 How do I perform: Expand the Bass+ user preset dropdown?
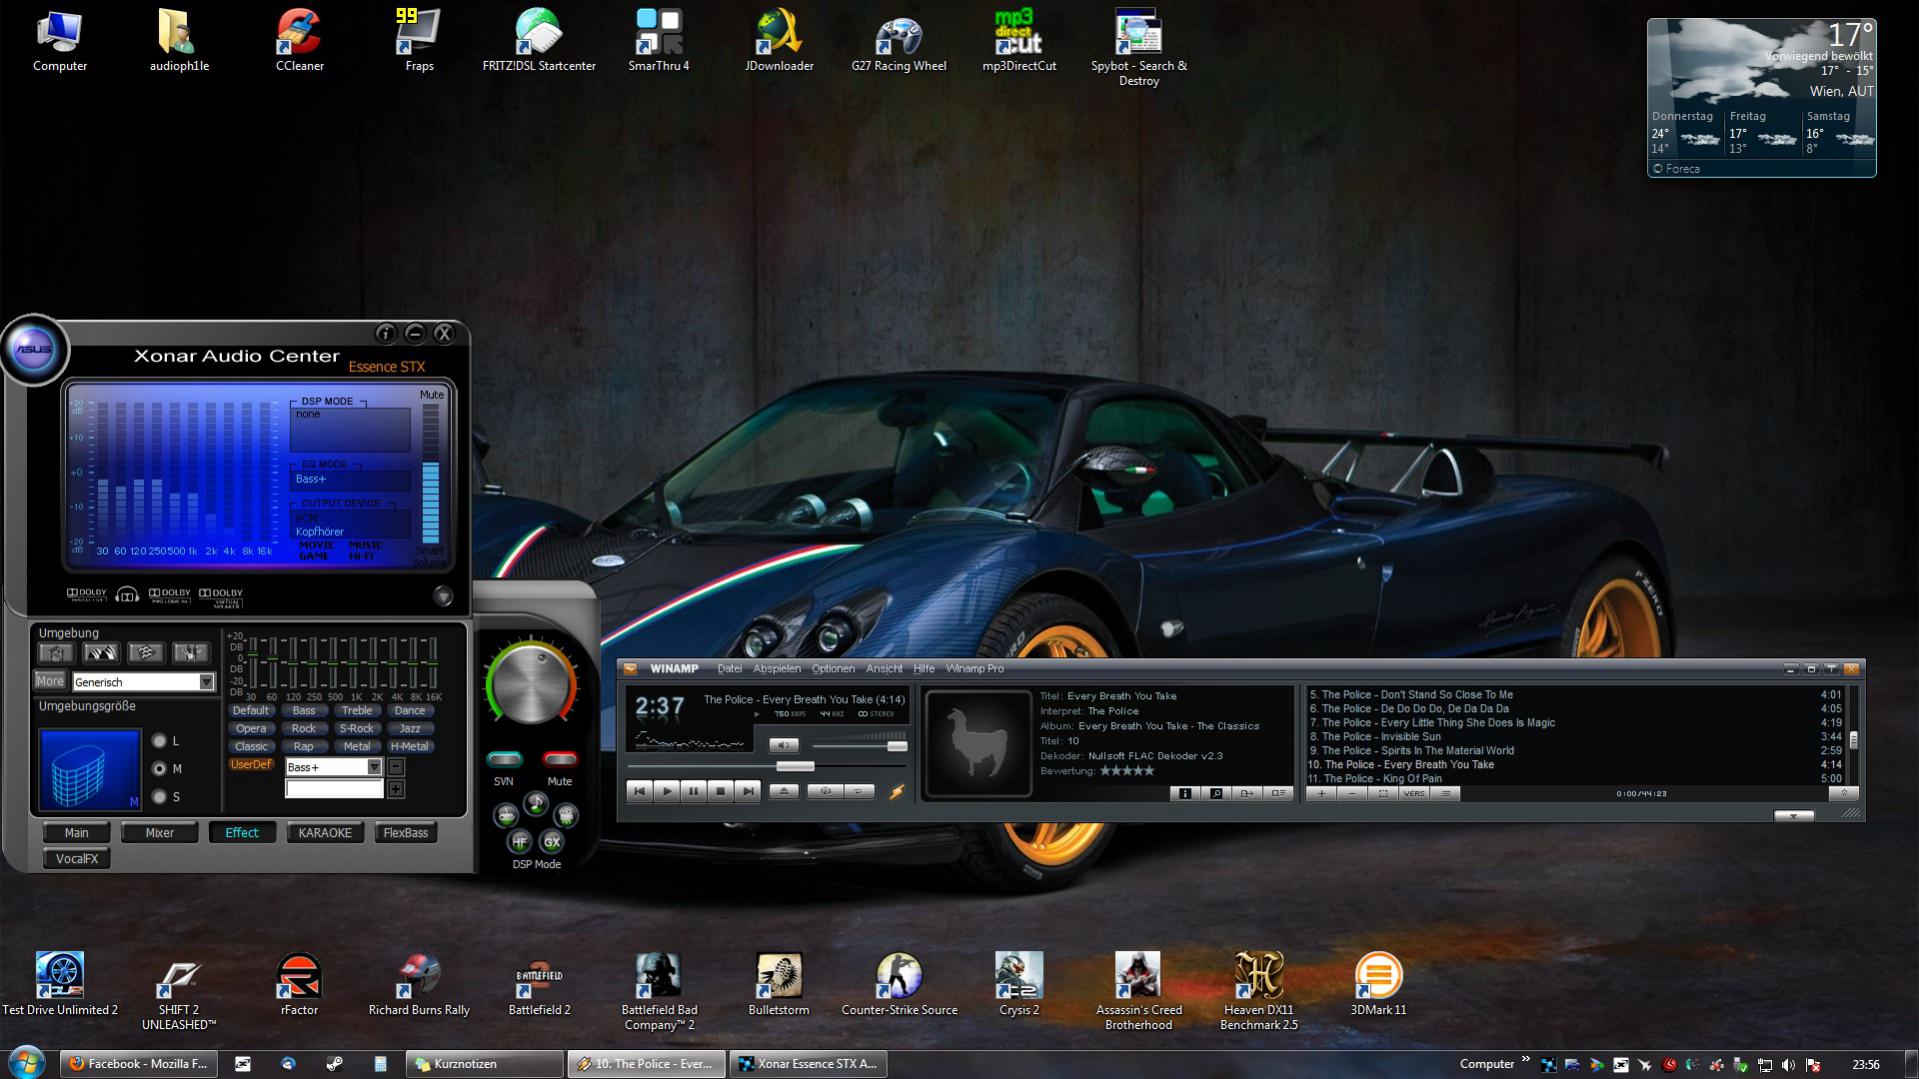[374, 767]
